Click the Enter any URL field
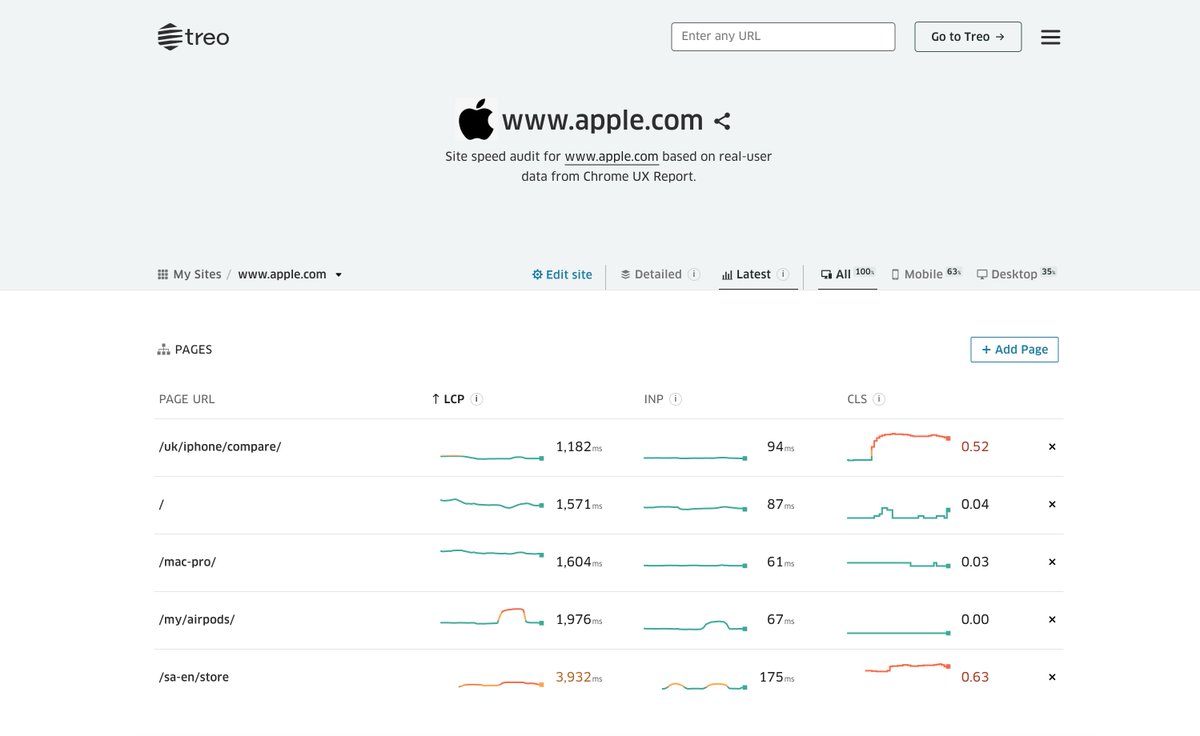Image resolution: width=1200 pixels, height=736 pixels. pos(783,36)
